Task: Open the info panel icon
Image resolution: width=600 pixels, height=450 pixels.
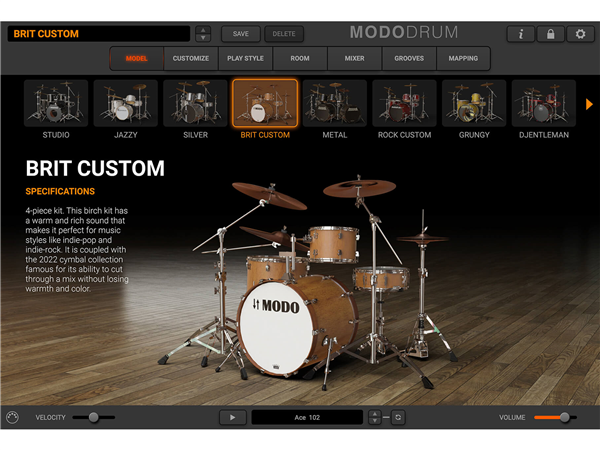Action: tap(520, 34)
